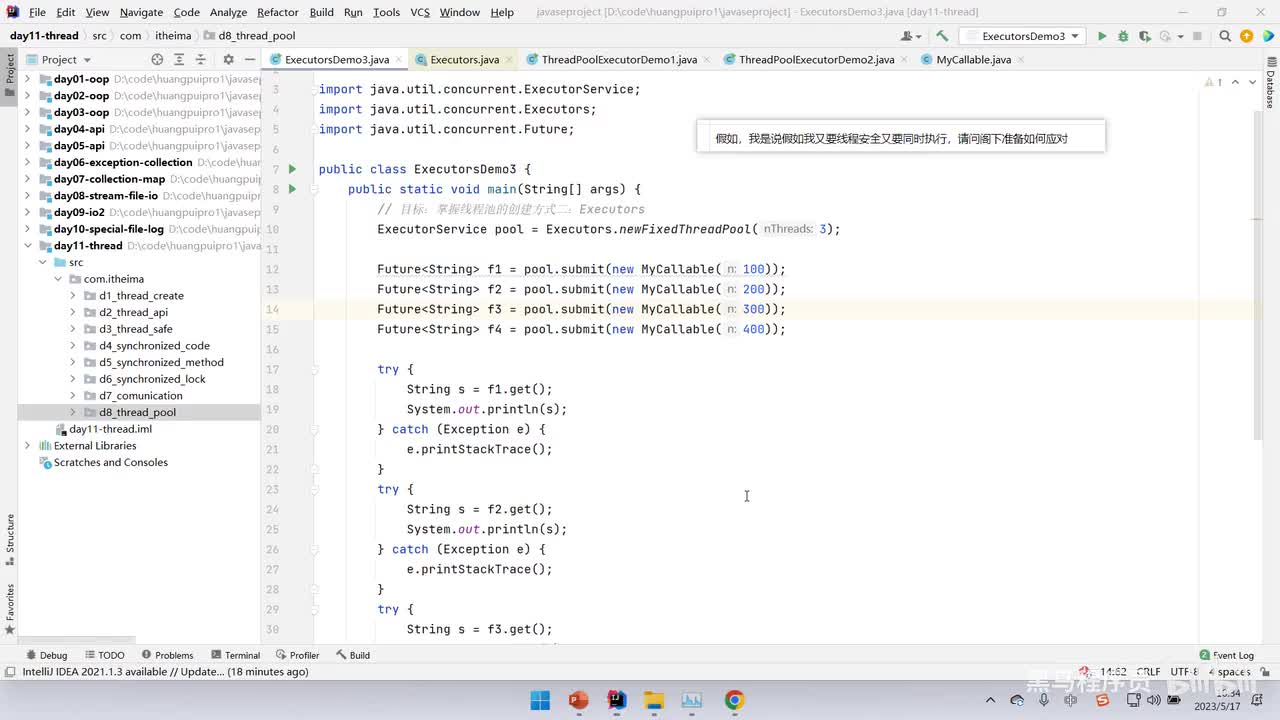Open the Build tool window
This screenshot has width=1280, height=720.
[353, 655]
